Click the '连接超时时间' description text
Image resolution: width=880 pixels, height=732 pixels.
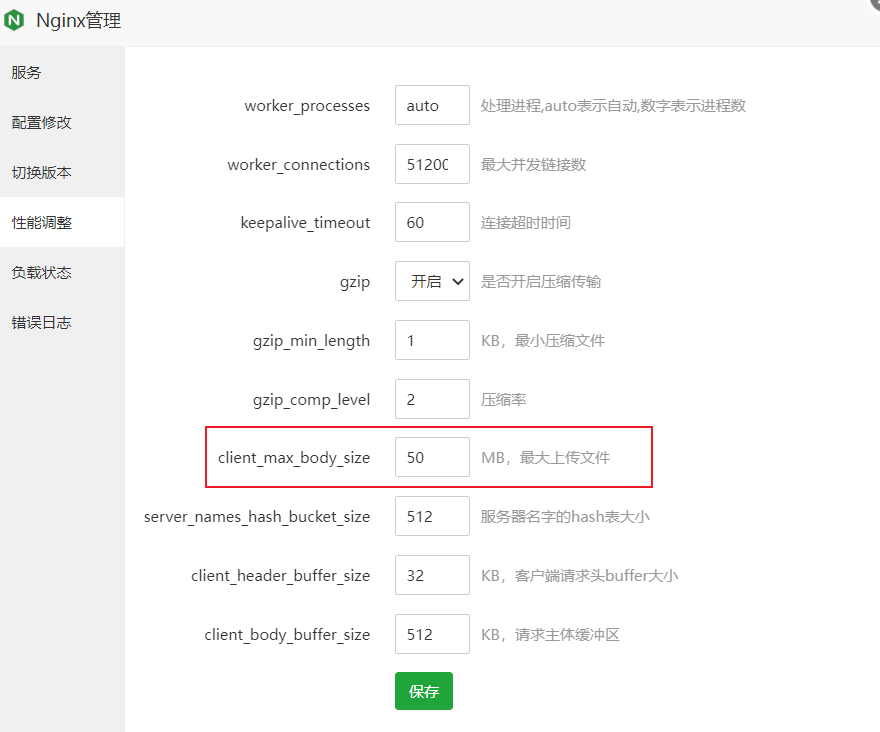[x=526, y=223]
